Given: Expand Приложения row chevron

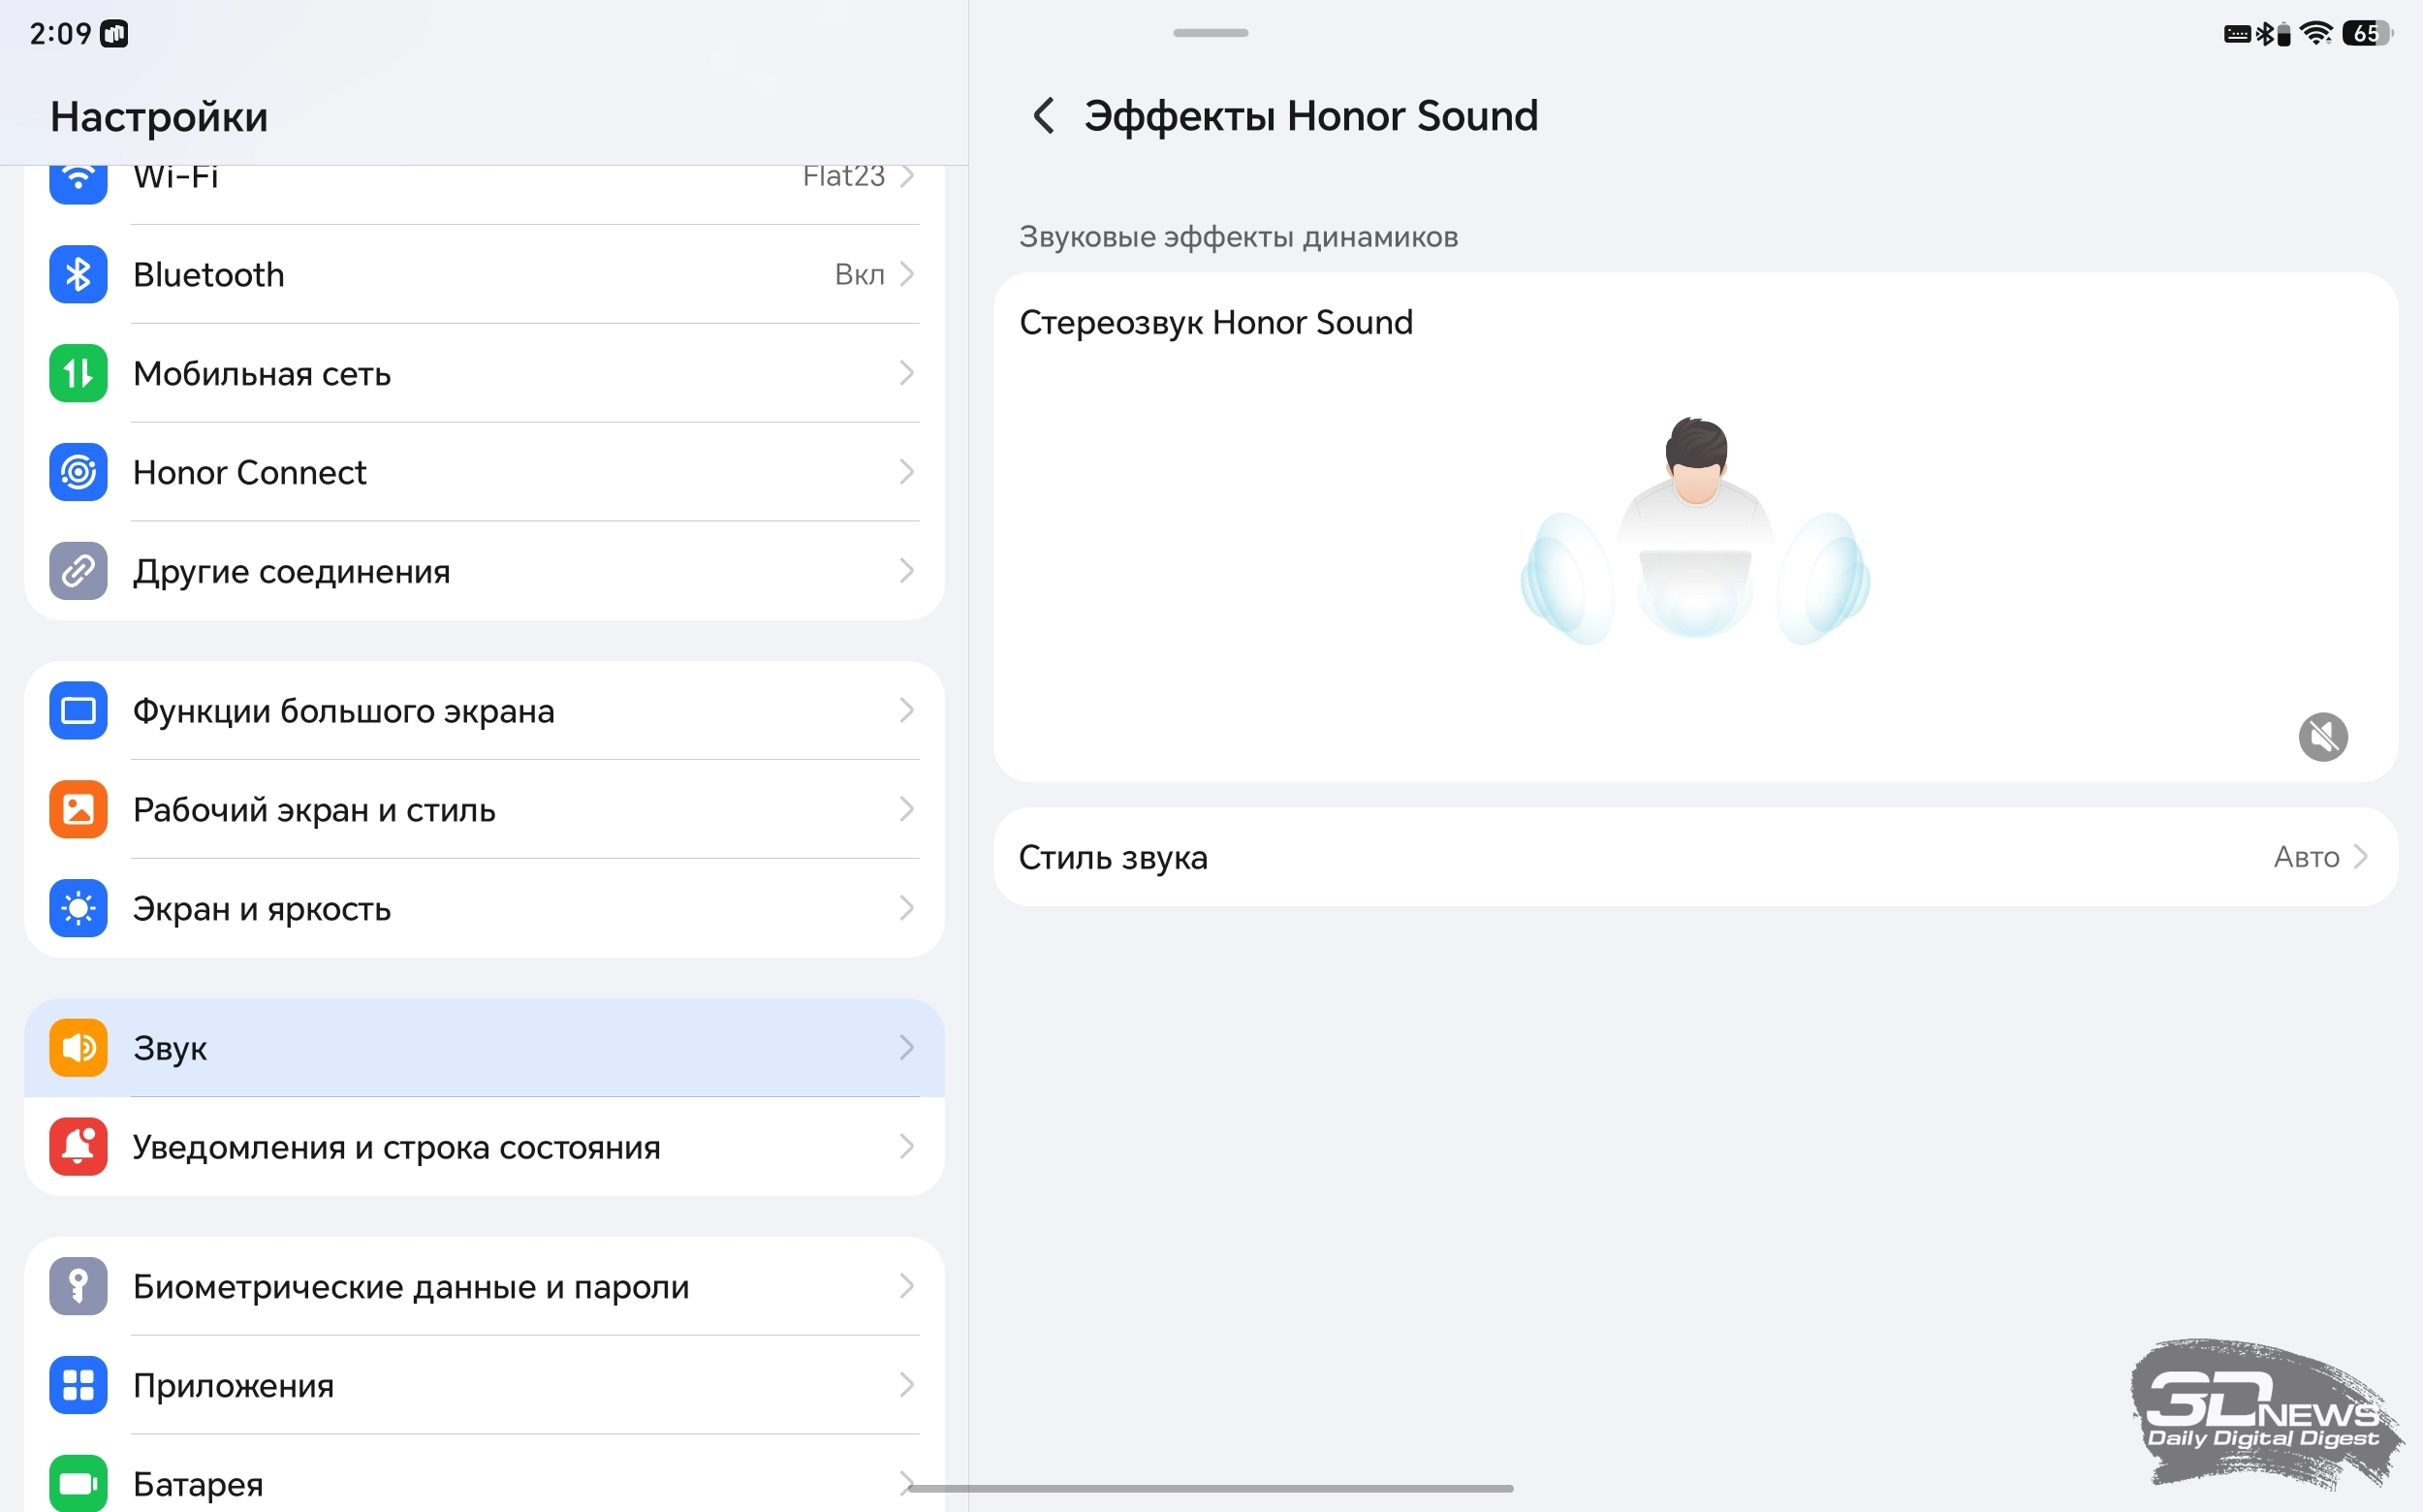Looking at the screenshot, I should pos(907,1385).
